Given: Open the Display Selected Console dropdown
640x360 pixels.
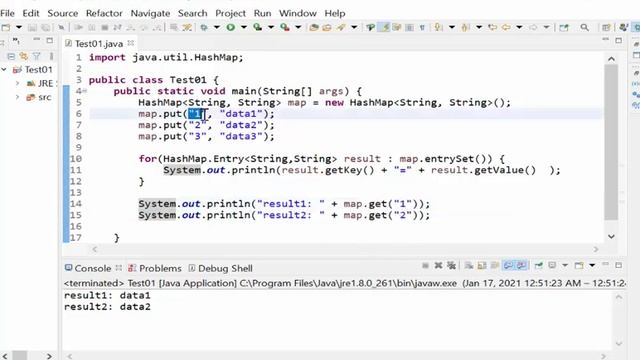Looking at the screenshot, I should click(565, 265).
